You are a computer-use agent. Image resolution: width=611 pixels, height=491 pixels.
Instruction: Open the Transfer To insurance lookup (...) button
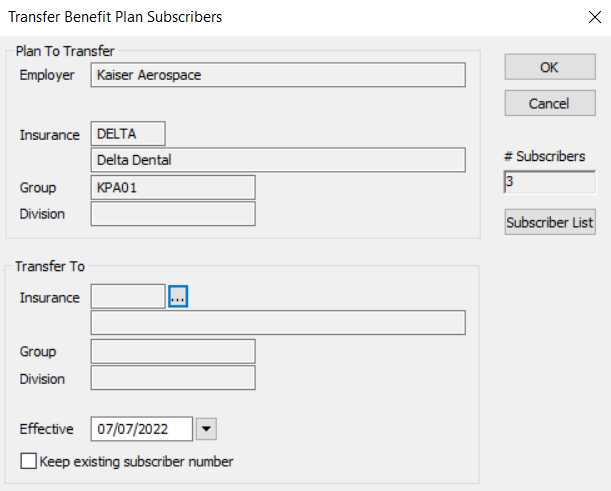[178, 296]
